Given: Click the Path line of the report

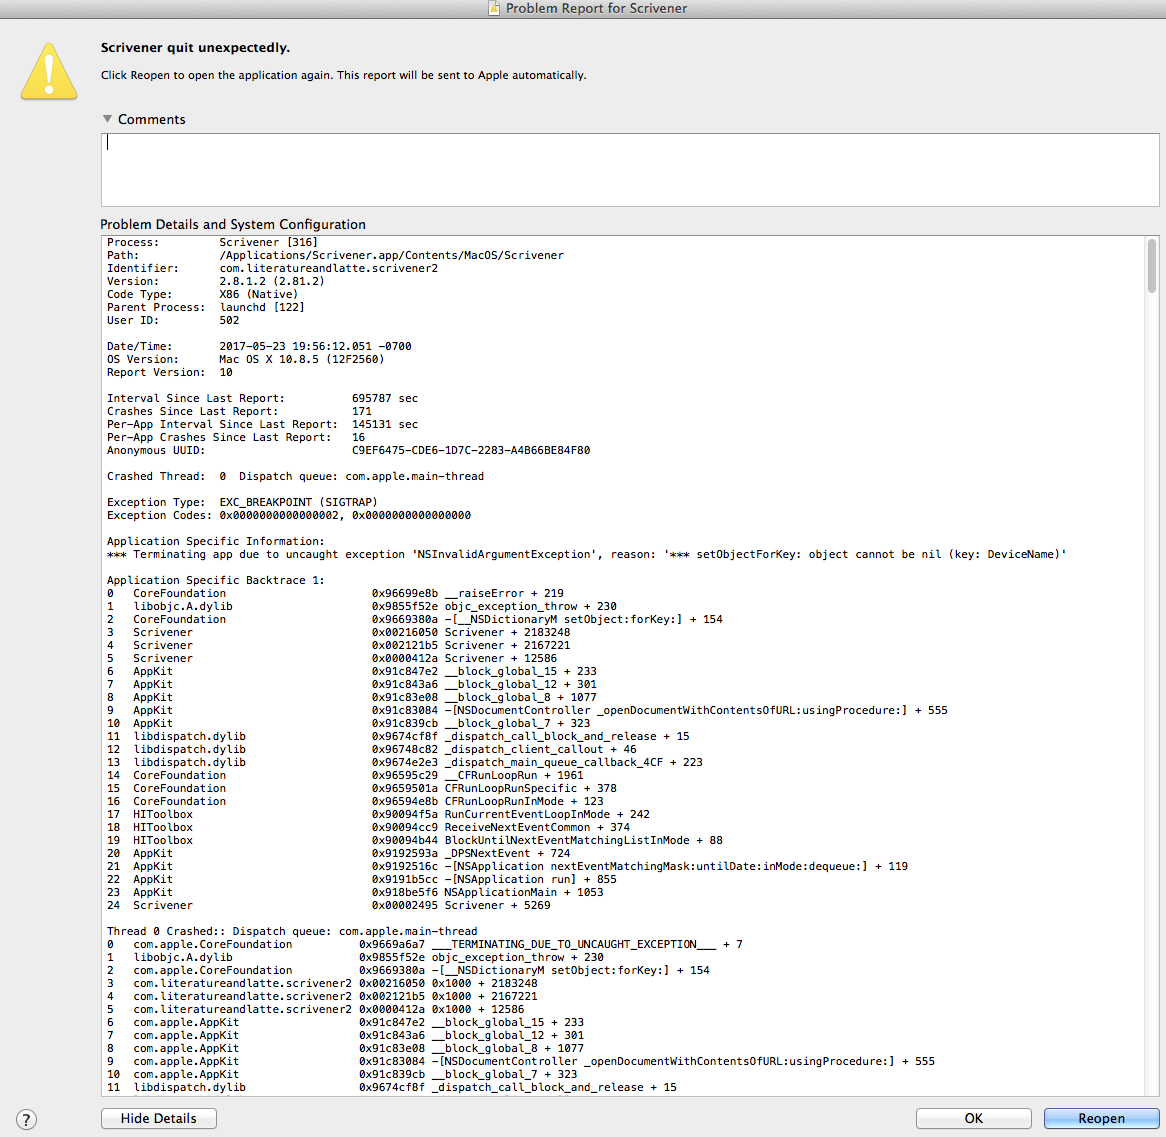Looking at the screenshot, I should pos(335,255).
